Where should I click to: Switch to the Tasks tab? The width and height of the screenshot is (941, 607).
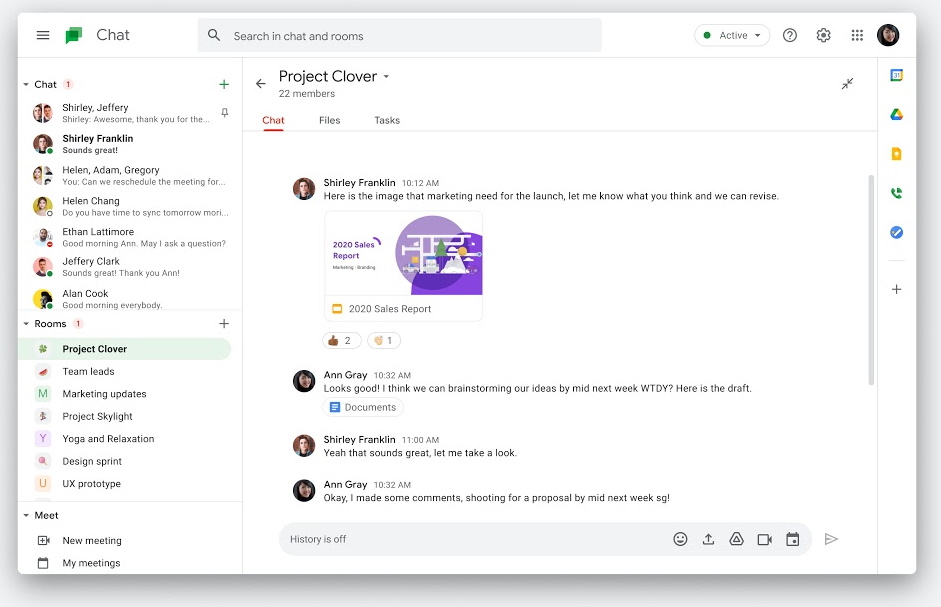(387, 120)
